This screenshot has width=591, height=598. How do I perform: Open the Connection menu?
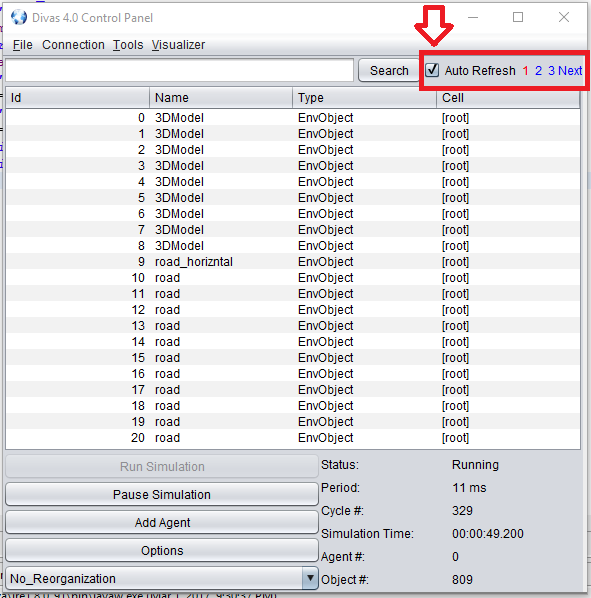coord(73,45)
